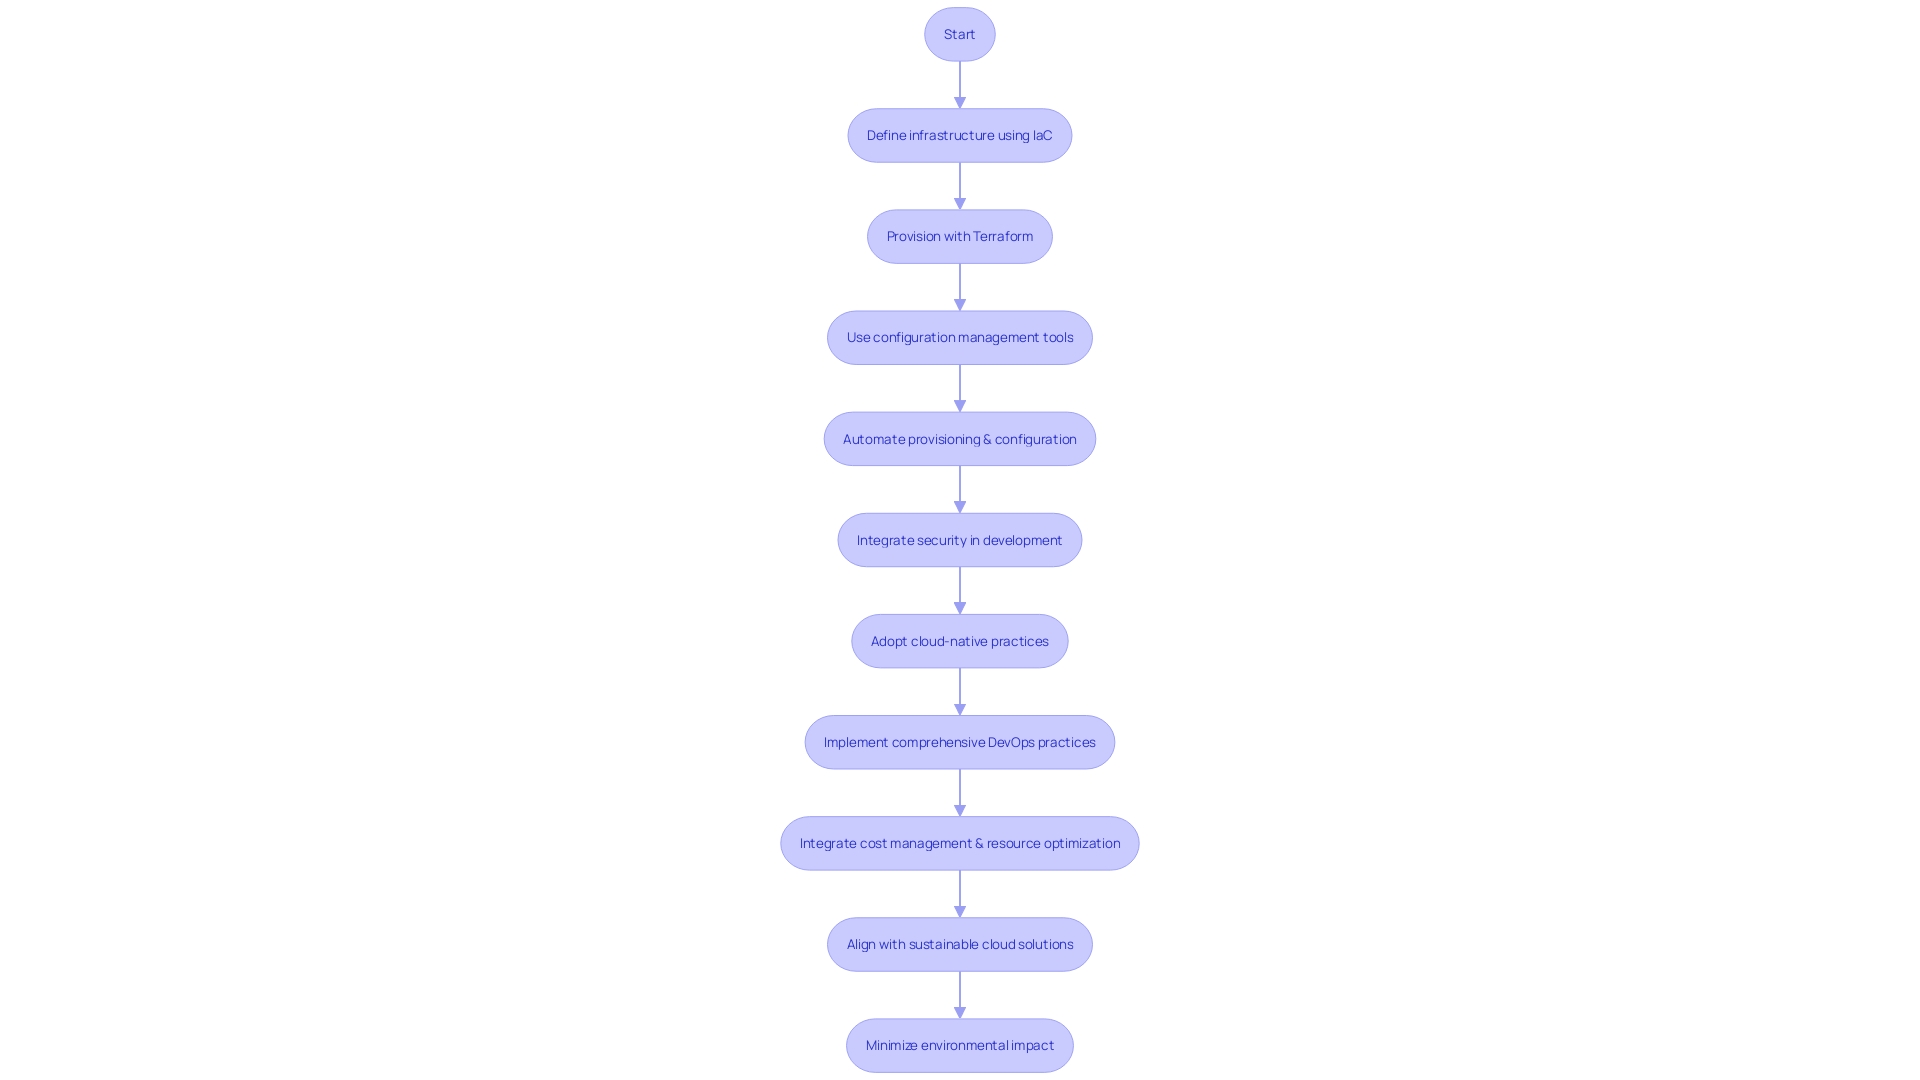1920x1080 pixels.
Task: Click the Automate provisioning & configuration node
Action: point(960,438)
